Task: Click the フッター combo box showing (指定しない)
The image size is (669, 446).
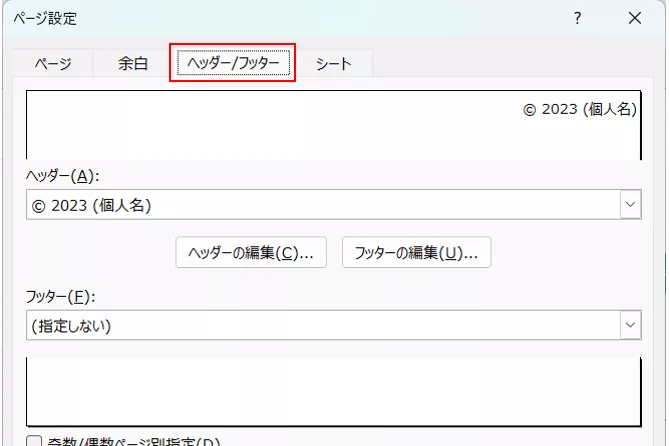Action: (322, 325)
